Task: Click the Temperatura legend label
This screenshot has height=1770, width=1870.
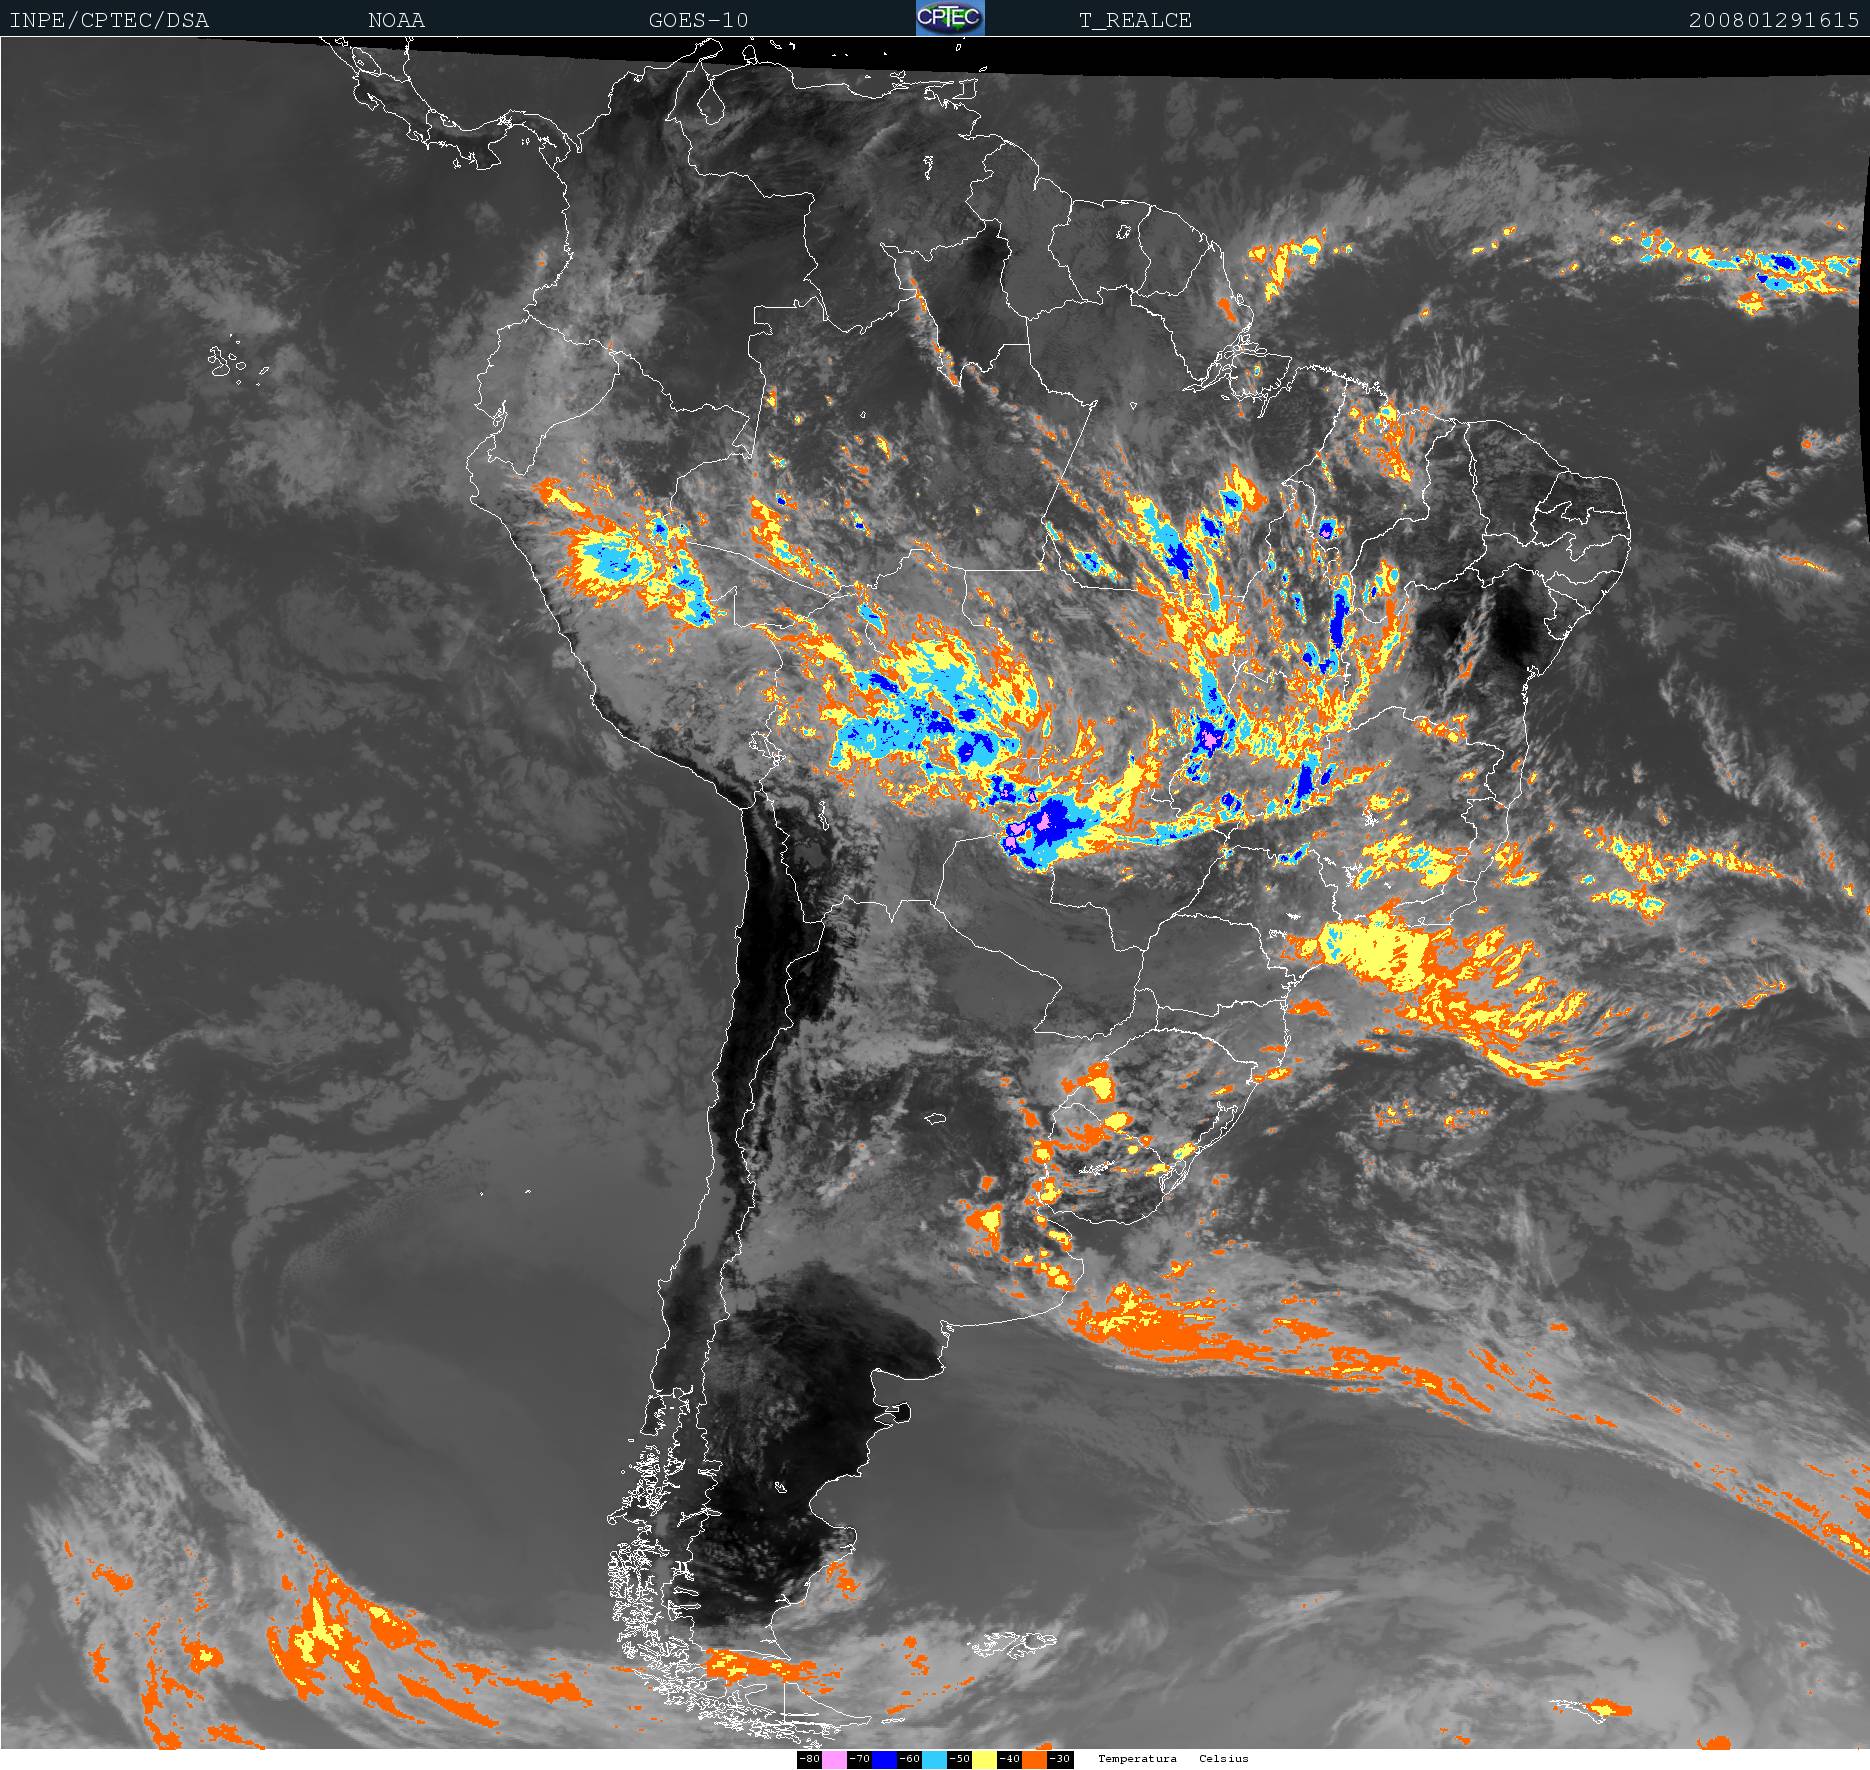Action: (x=1137, y=1758)
